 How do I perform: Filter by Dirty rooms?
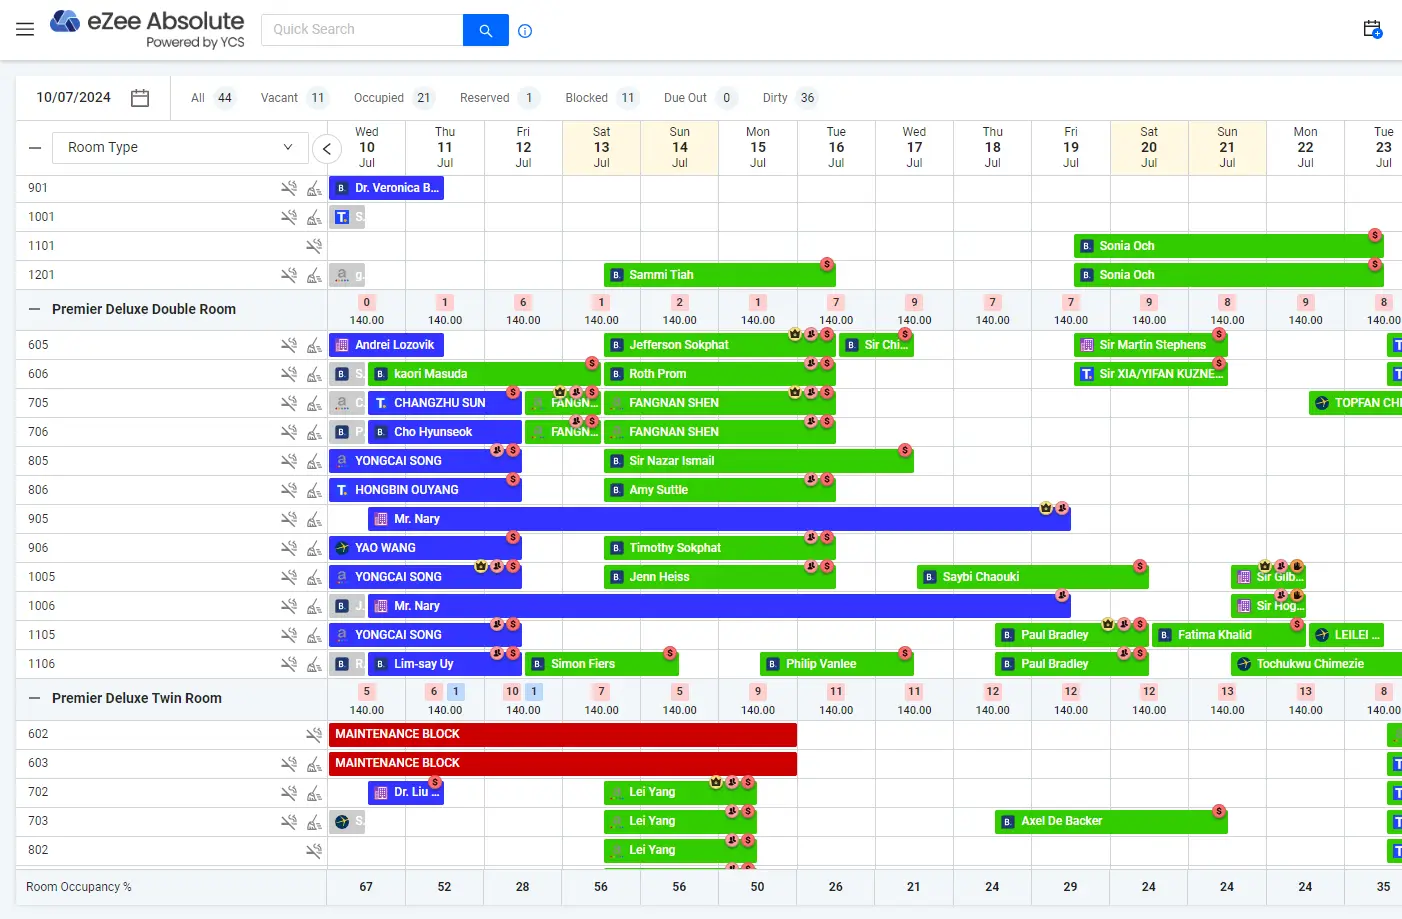790,98
